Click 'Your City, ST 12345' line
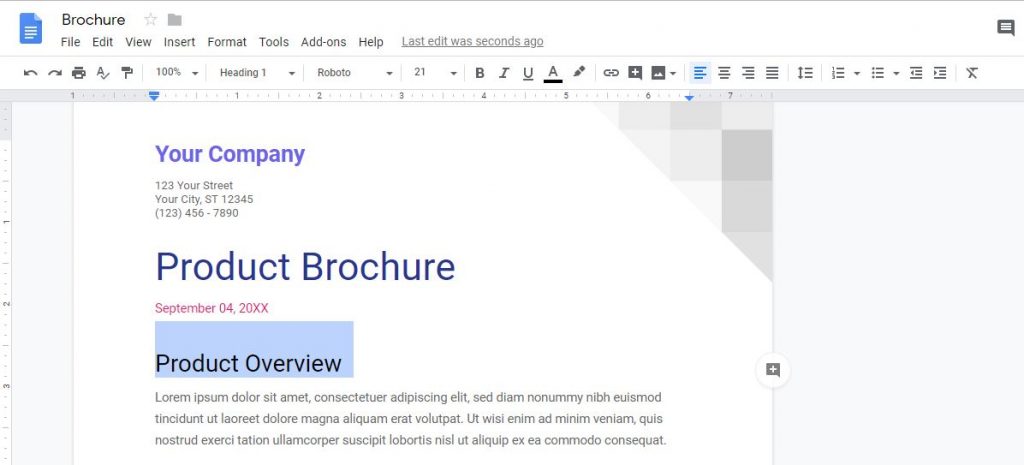The height and width of the screenshot is (465, 1024). 204,199
